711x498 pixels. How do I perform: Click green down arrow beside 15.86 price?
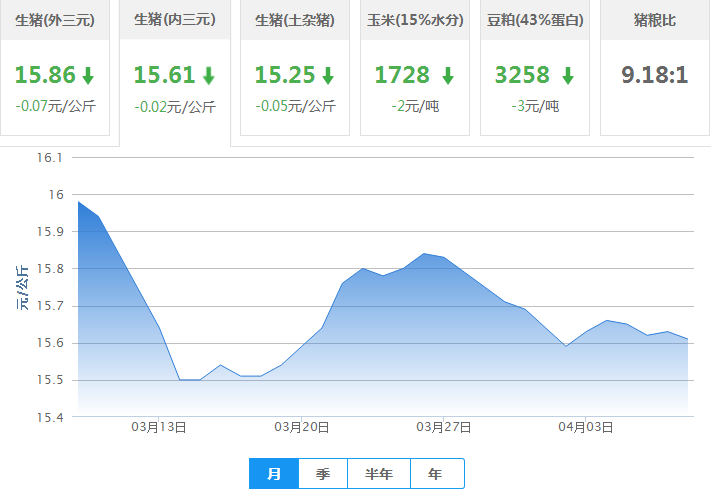[x=88, y=76]
